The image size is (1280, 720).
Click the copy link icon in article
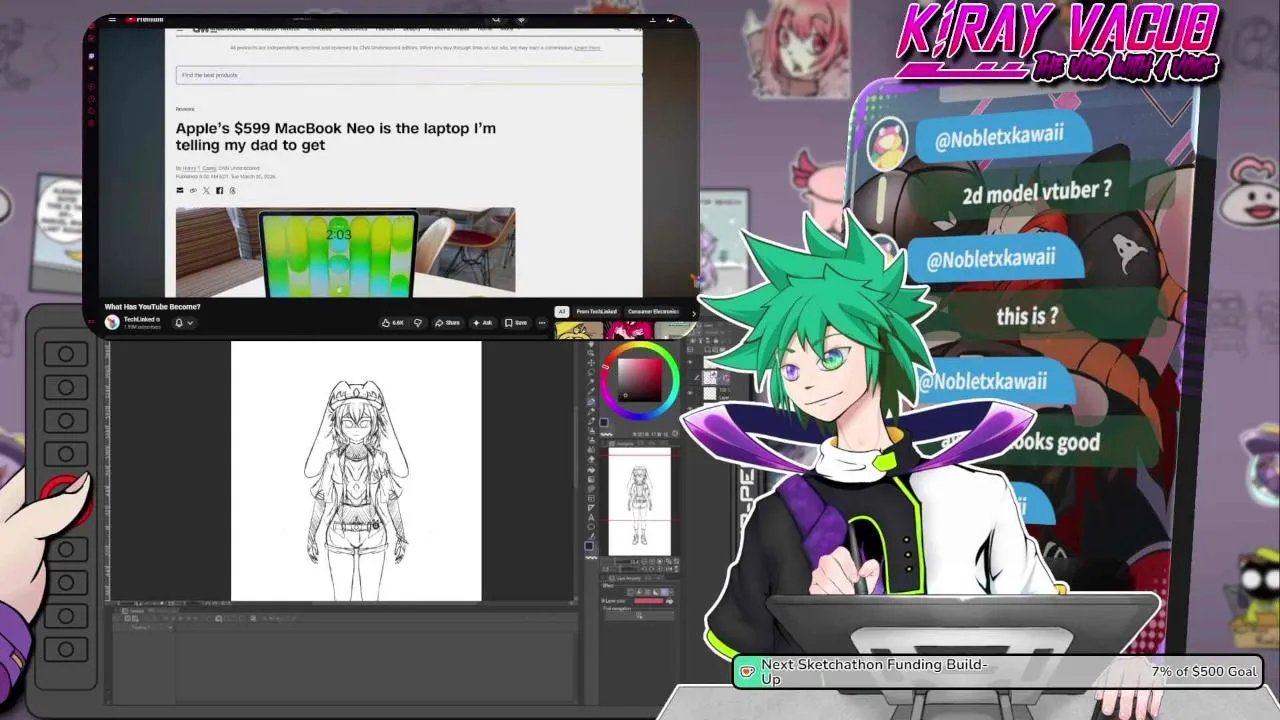[x=193, y=190]
